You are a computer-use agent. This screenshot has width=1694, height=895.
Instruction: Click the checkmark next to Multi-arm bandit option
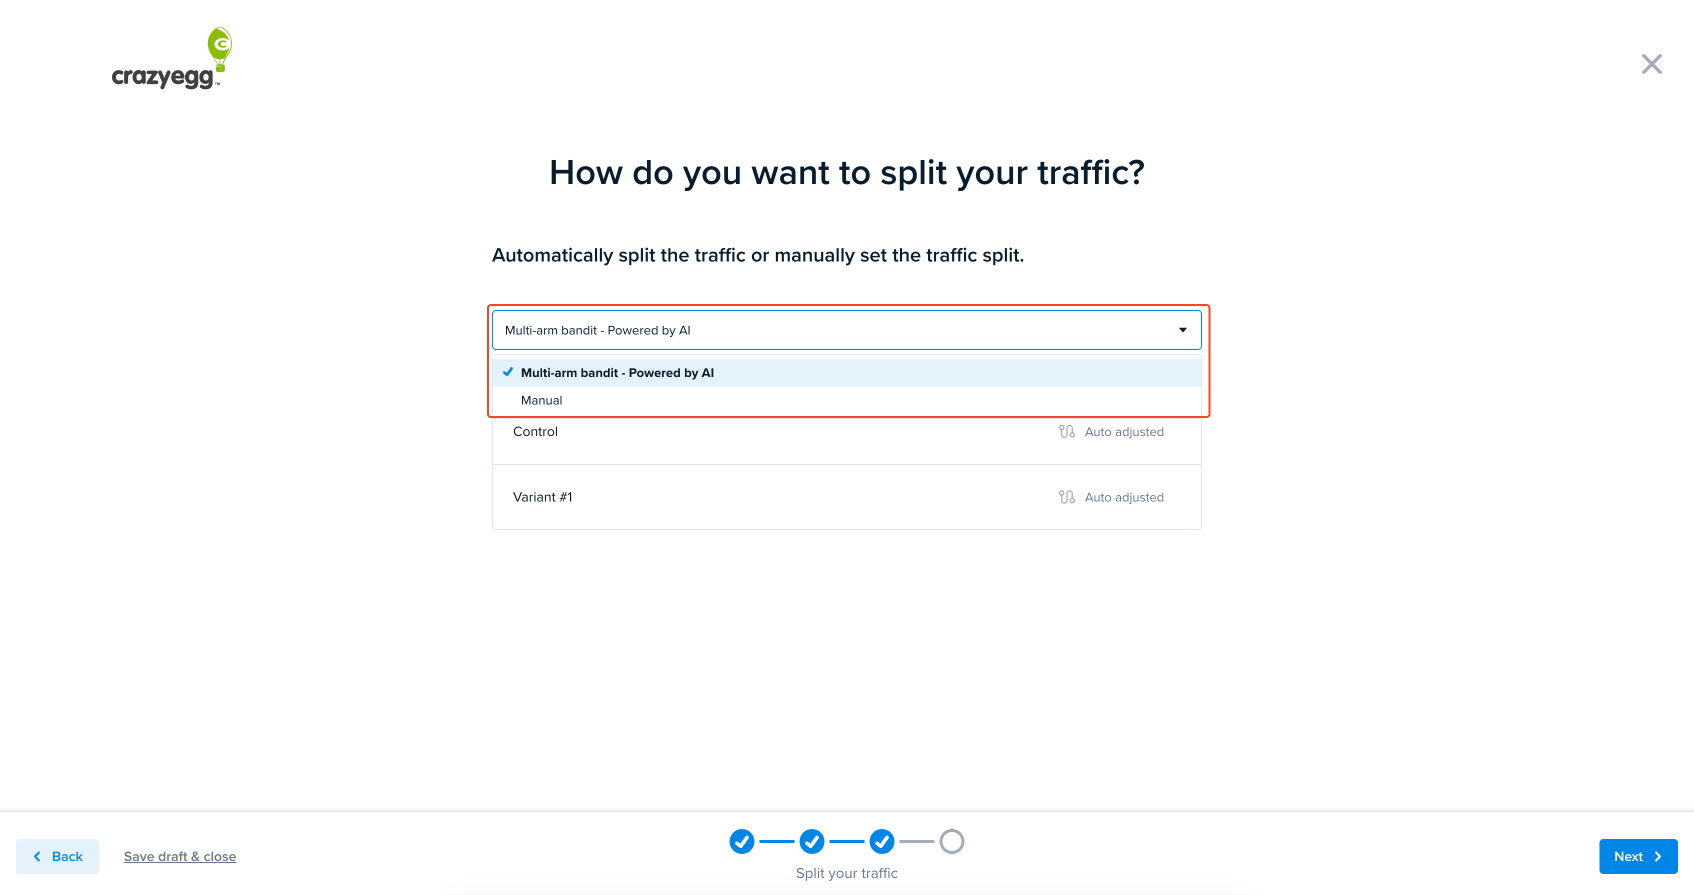[x=508, y=372]
